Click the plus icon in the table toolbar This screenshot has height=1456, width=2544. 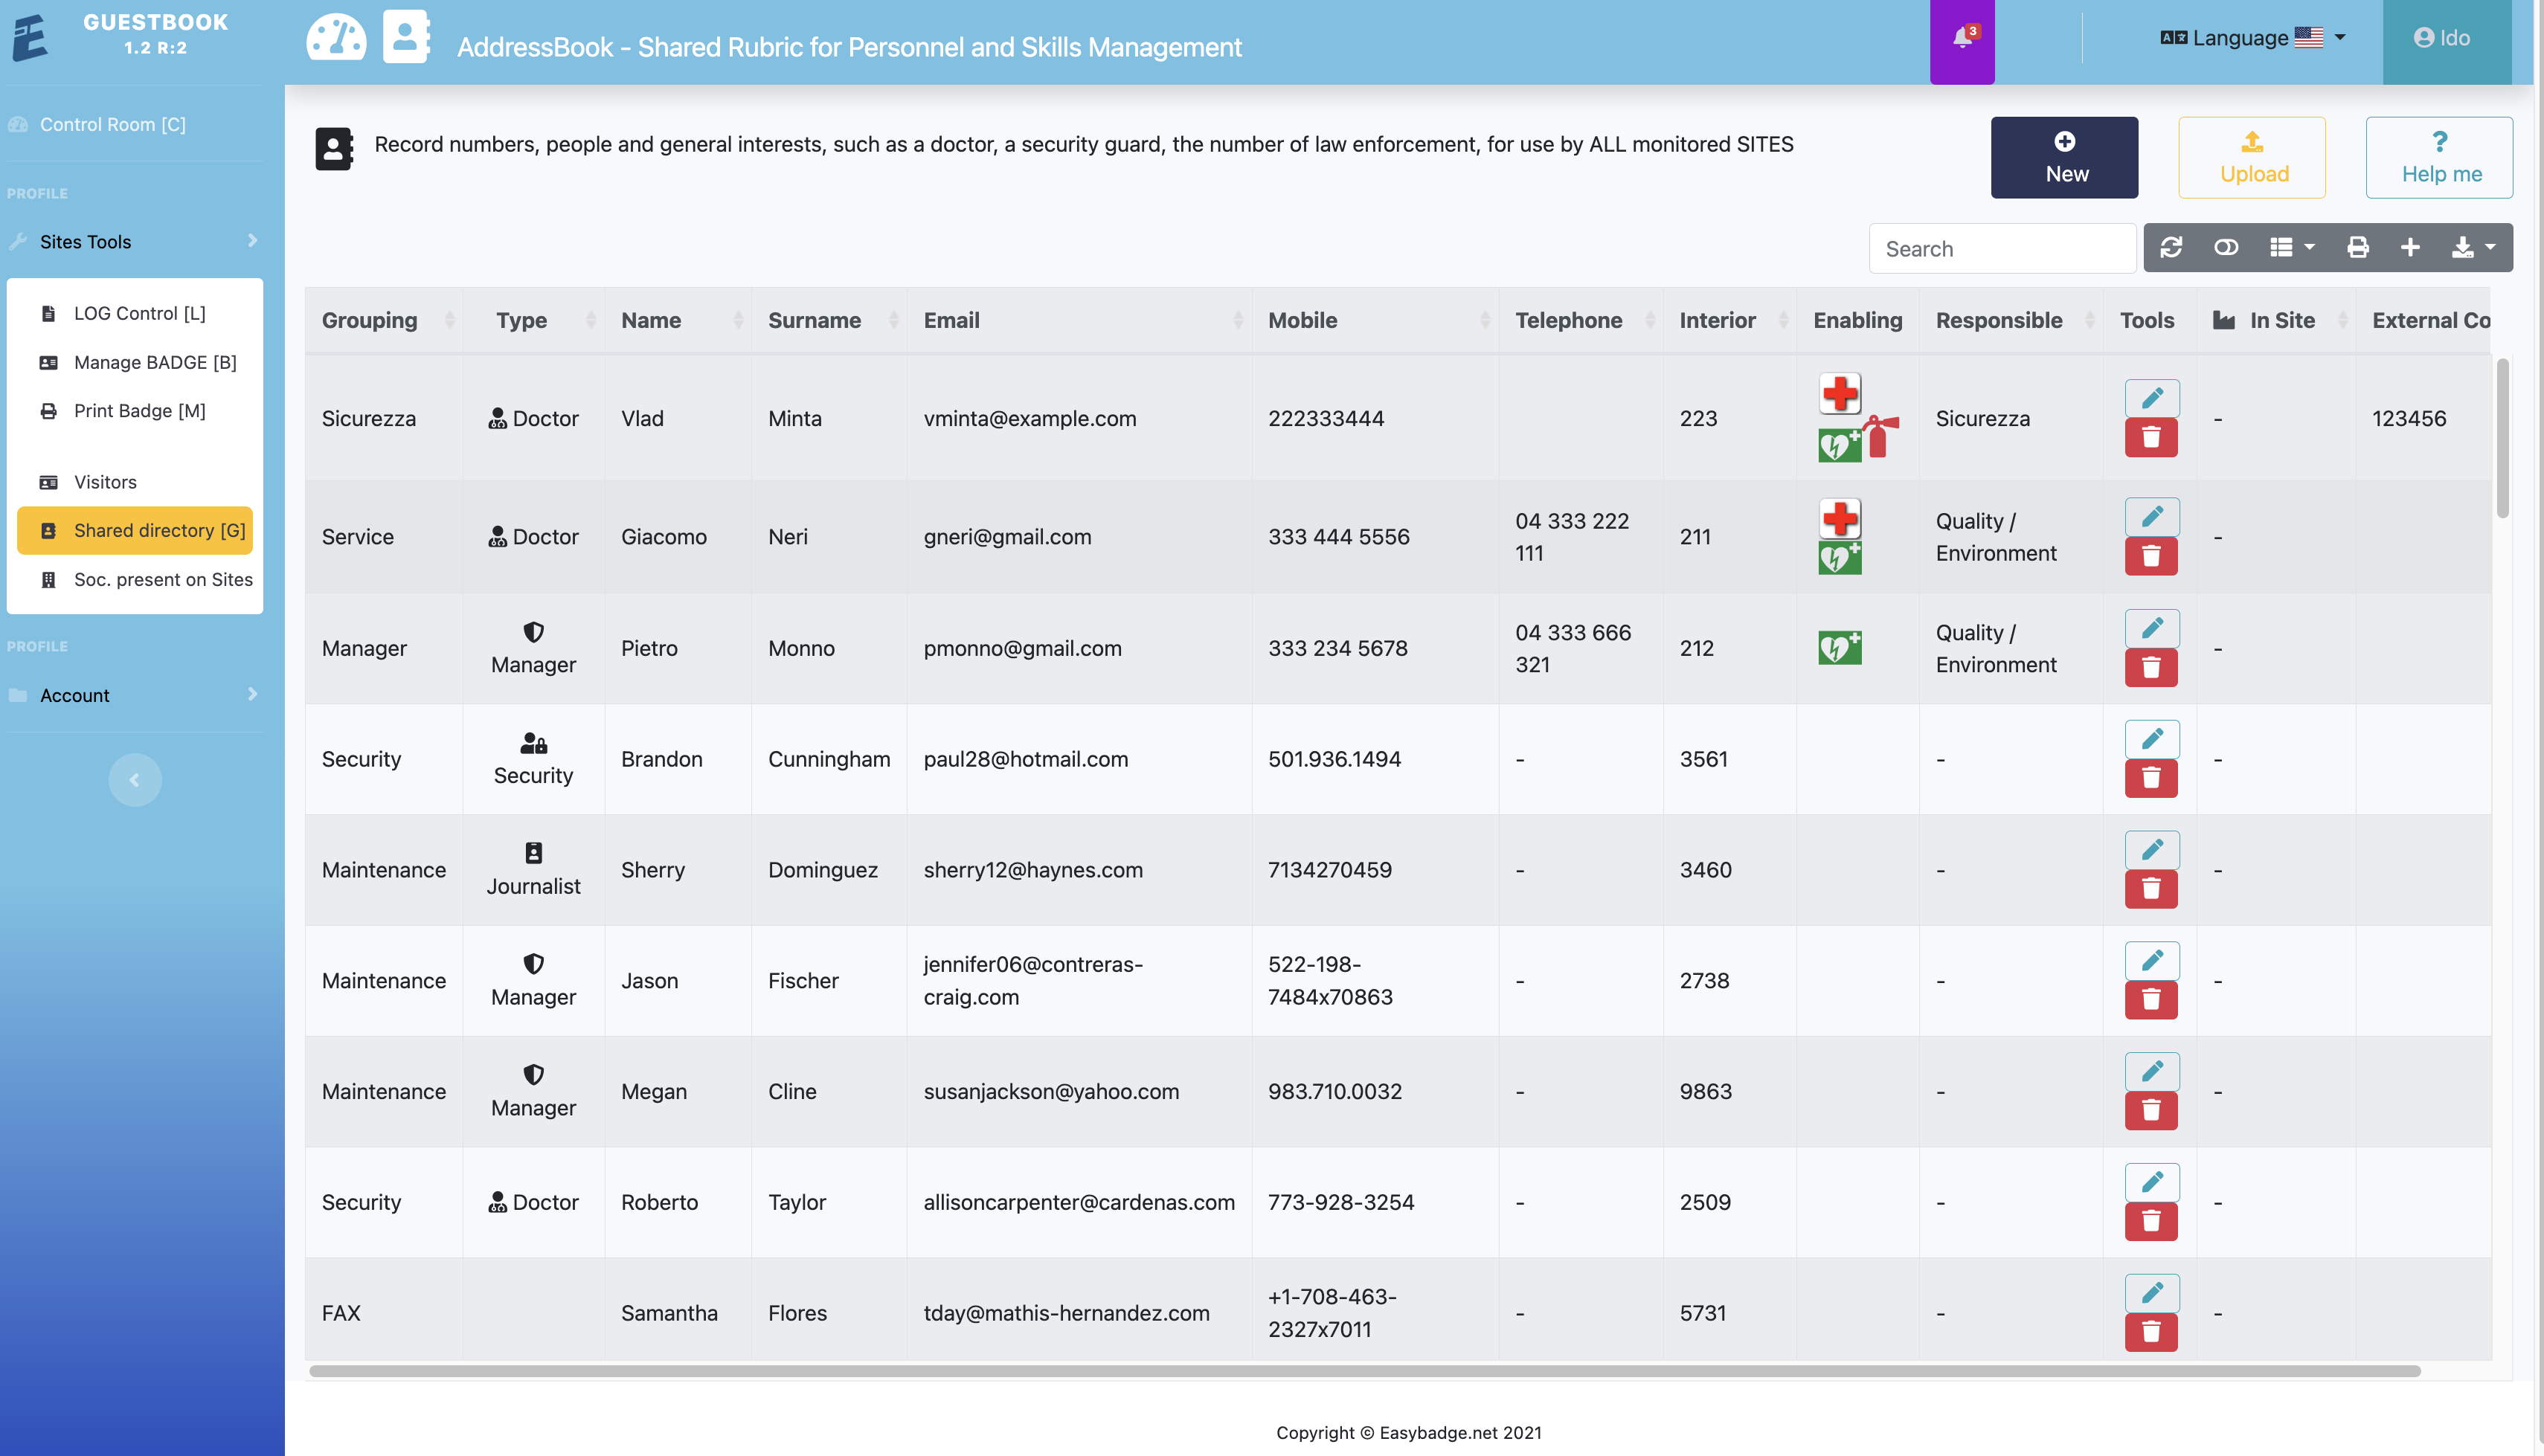2410,248
